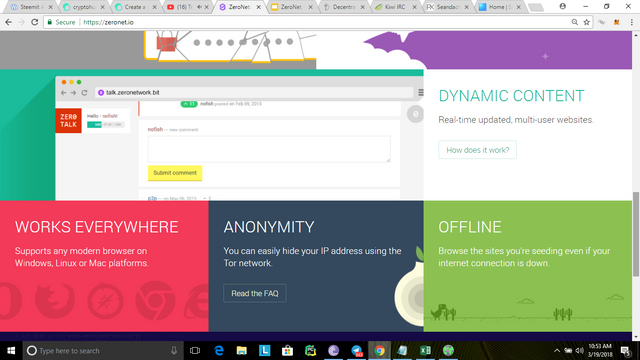This screenshot has height=360, width=640.
Task: Click the forward navigation arrow
Action: [22, 22]
